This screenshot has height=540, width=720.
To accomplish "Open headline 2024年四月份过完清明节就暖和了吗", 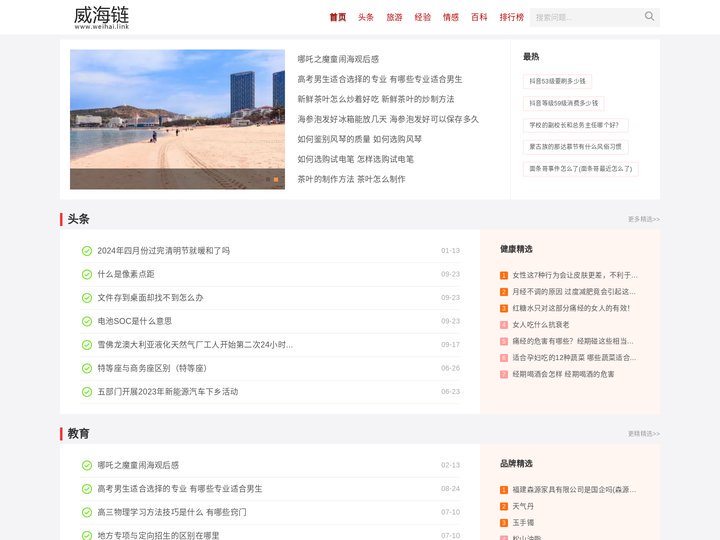I will [163, 251].
